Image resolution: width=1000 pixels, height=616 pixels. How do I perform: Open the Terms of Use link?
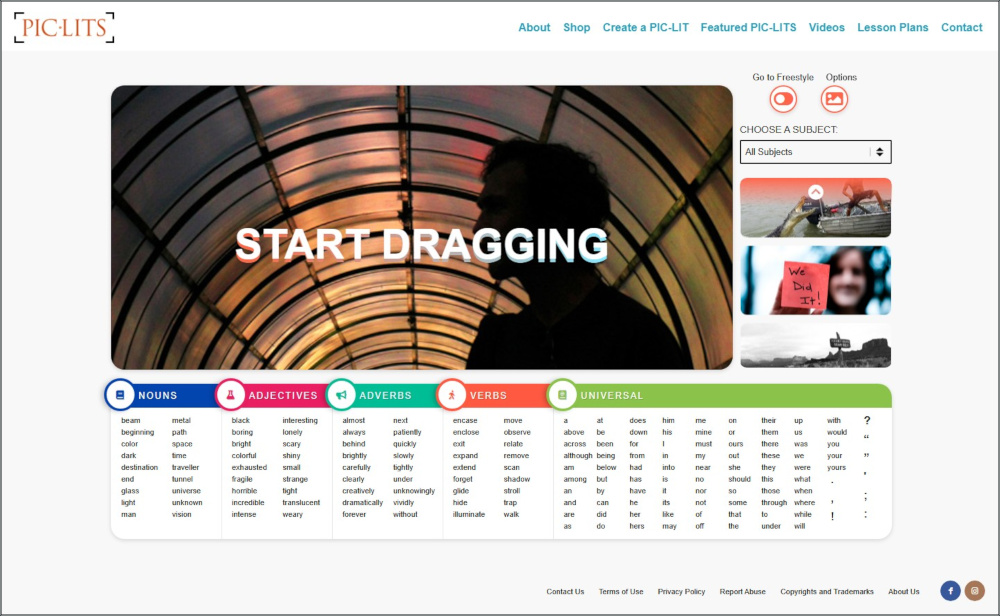(621, 592)
